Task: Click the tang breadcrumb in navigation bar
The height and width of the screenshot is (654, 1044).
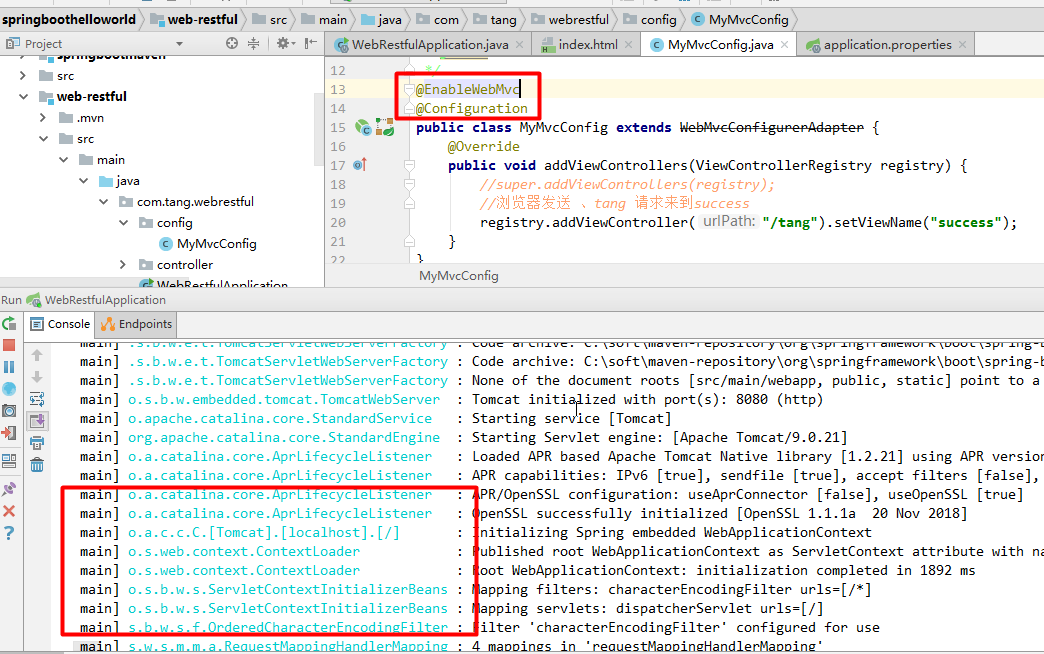Action: point(495,19)
